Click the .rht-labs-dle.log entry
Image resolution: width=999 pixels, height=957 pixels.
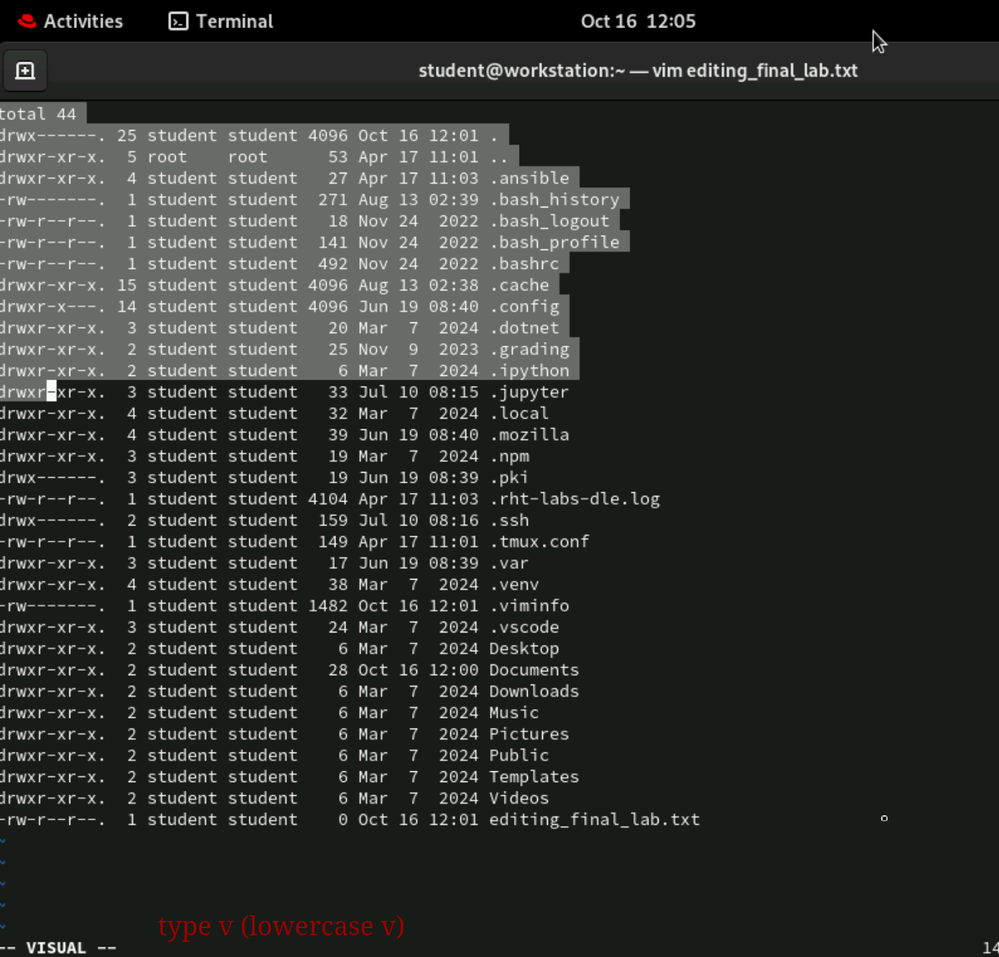pyautogui.click(x=574, y=499)
